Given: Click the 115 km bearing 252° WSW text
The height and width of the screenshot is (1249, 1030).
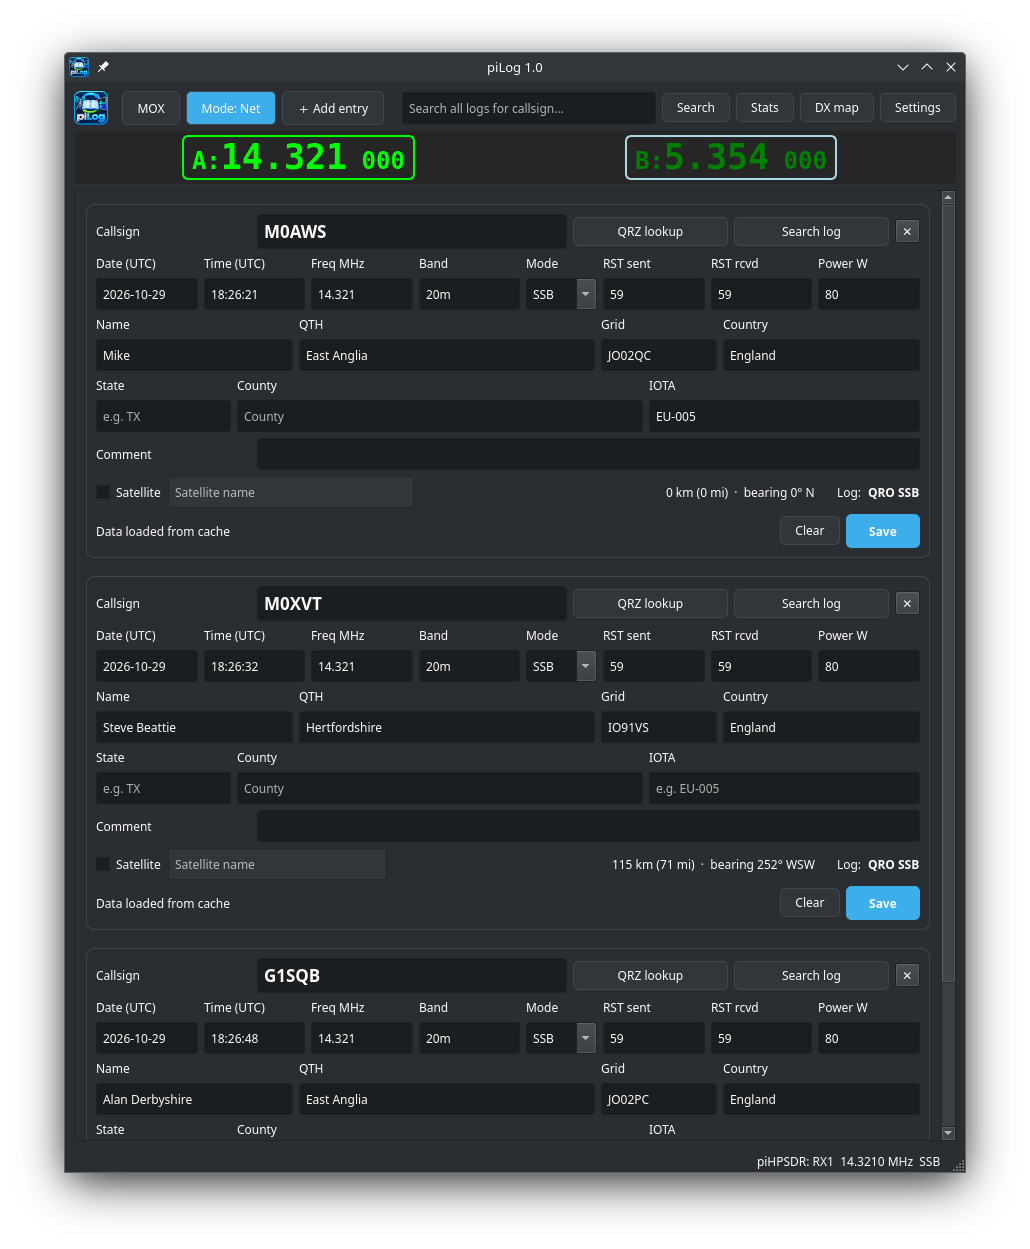Looking at the screenshot, I should [x=713, y=864].
